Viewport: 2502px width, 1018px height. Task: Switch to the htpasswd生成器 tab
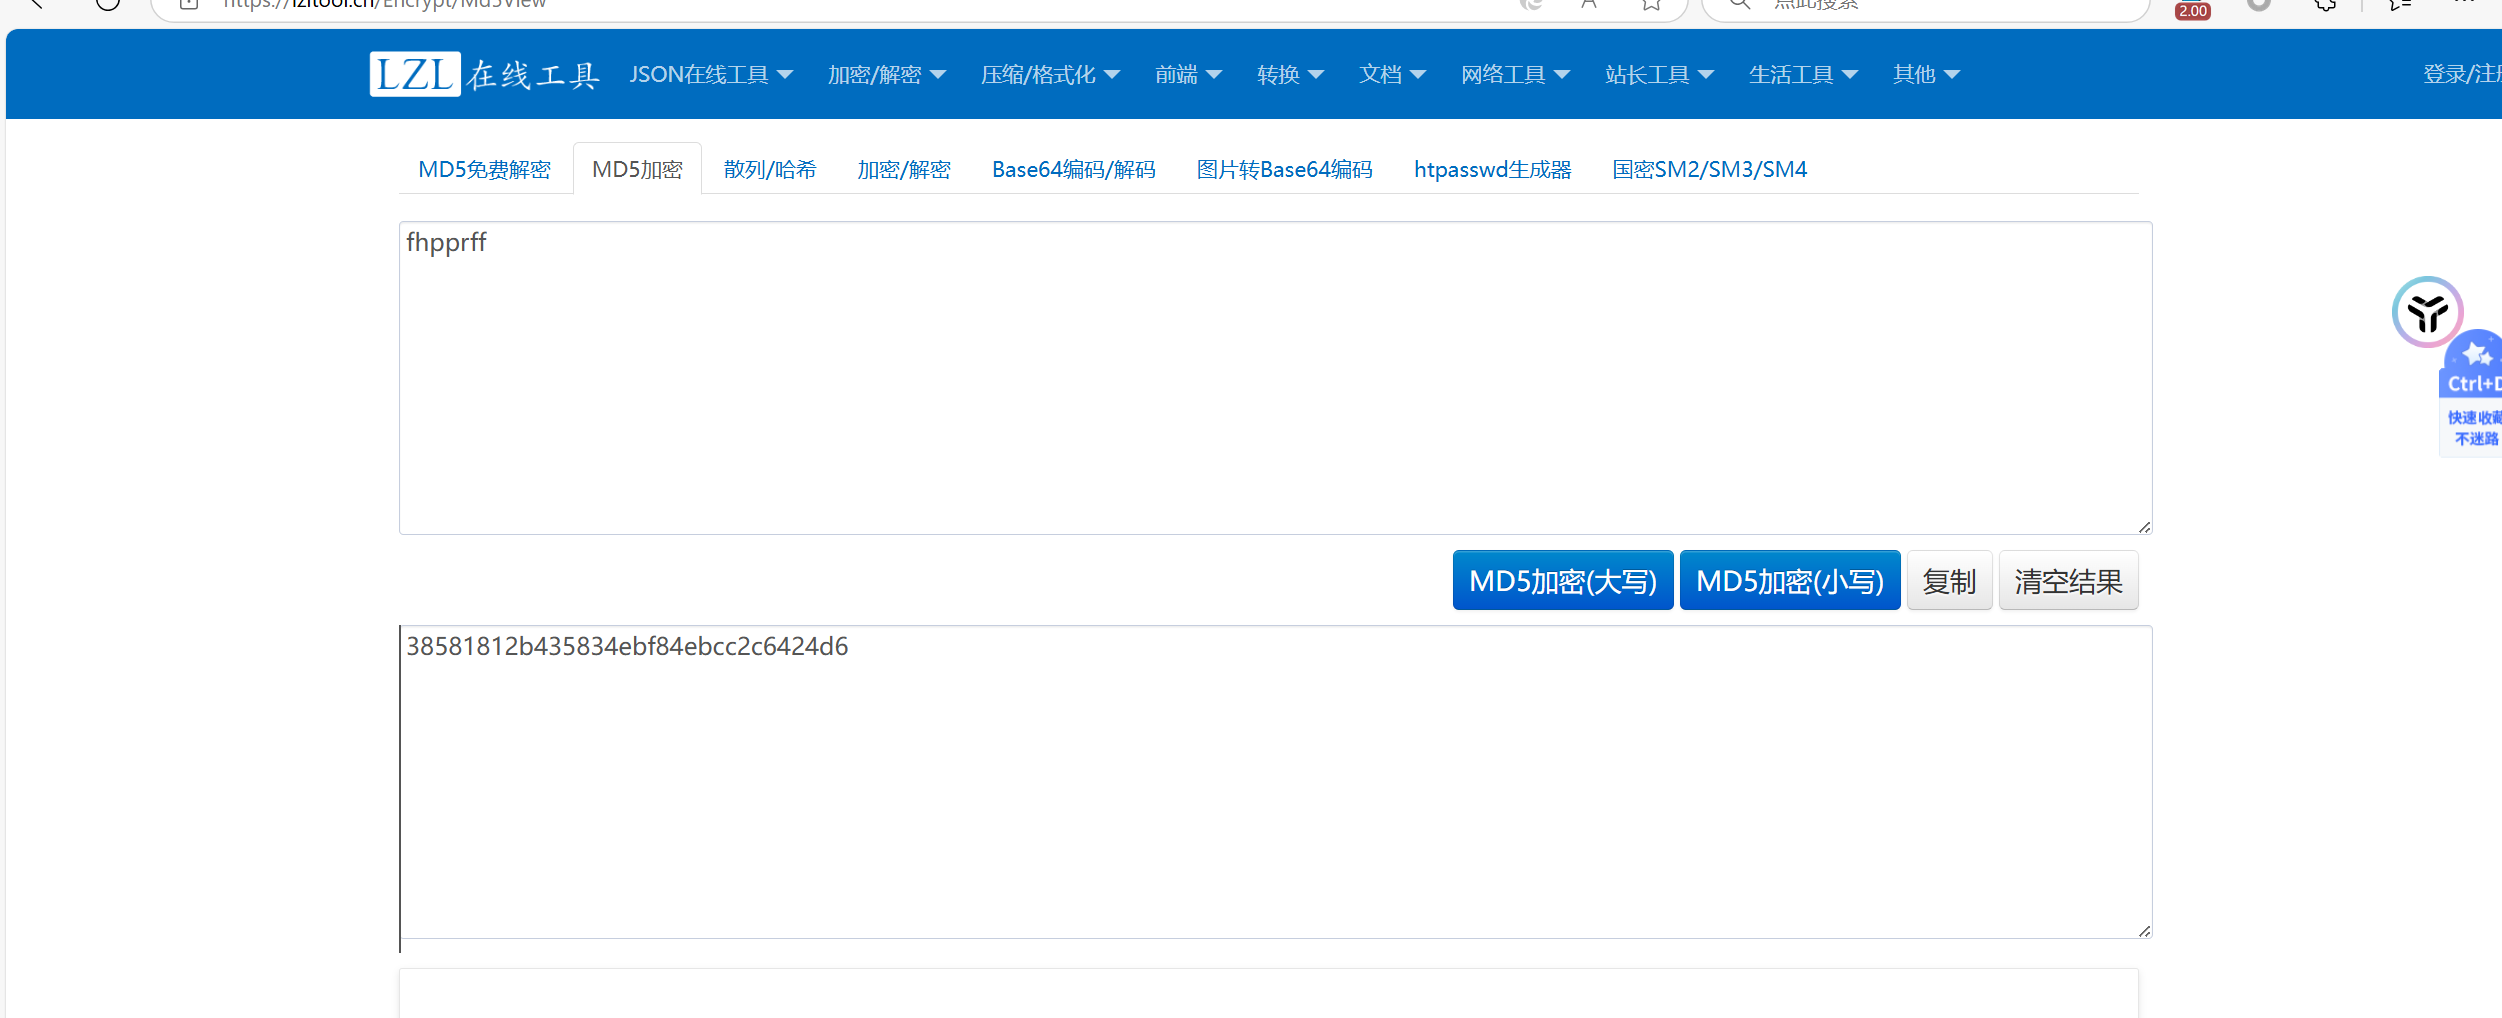(1493, 169)
